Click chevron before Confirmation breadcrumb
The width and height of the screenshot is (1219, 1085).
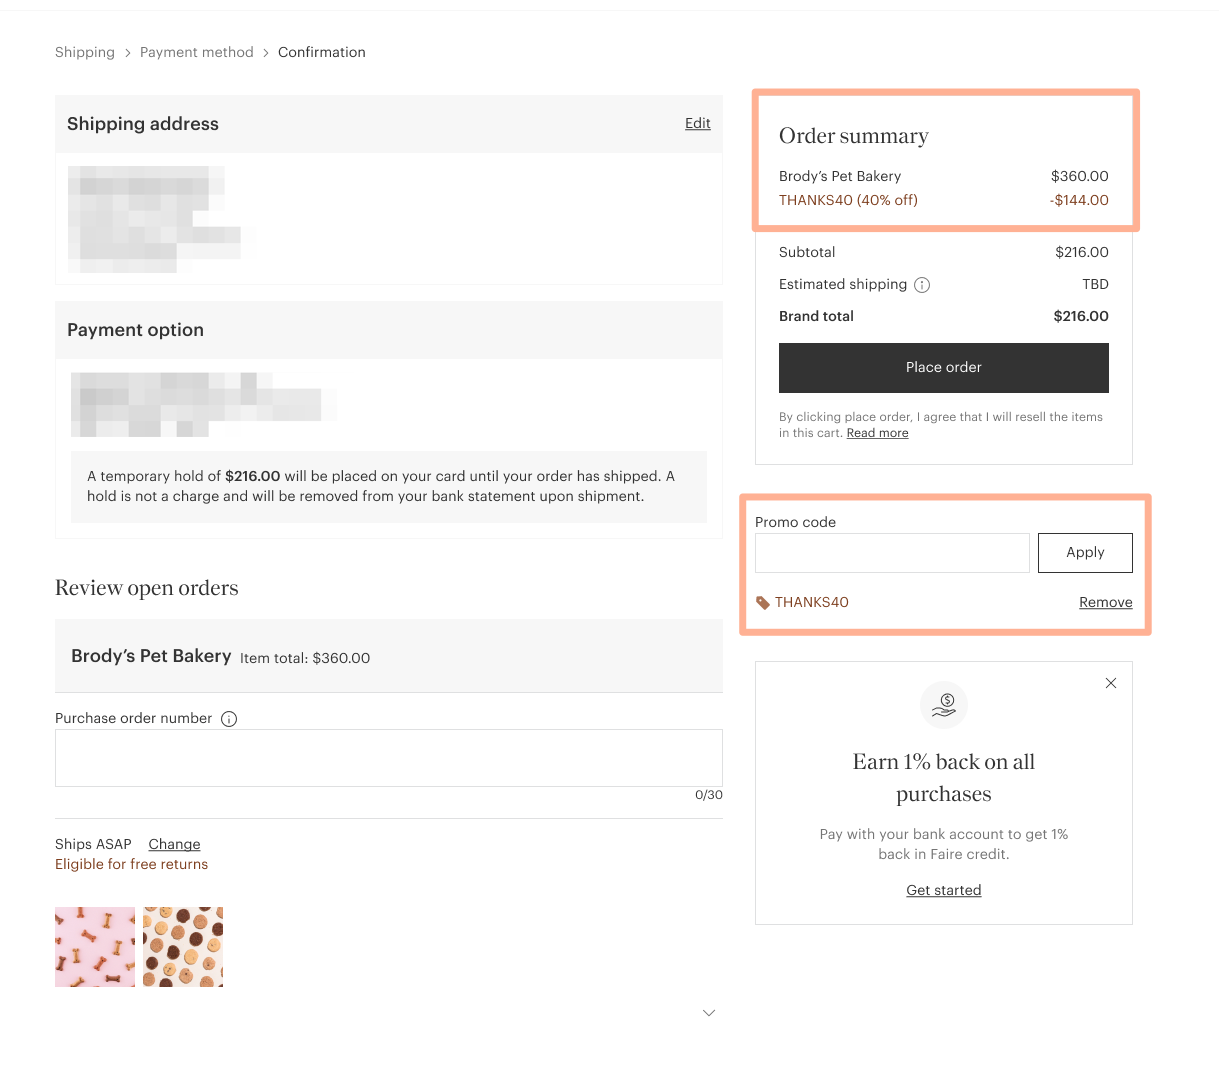(266, 53)
